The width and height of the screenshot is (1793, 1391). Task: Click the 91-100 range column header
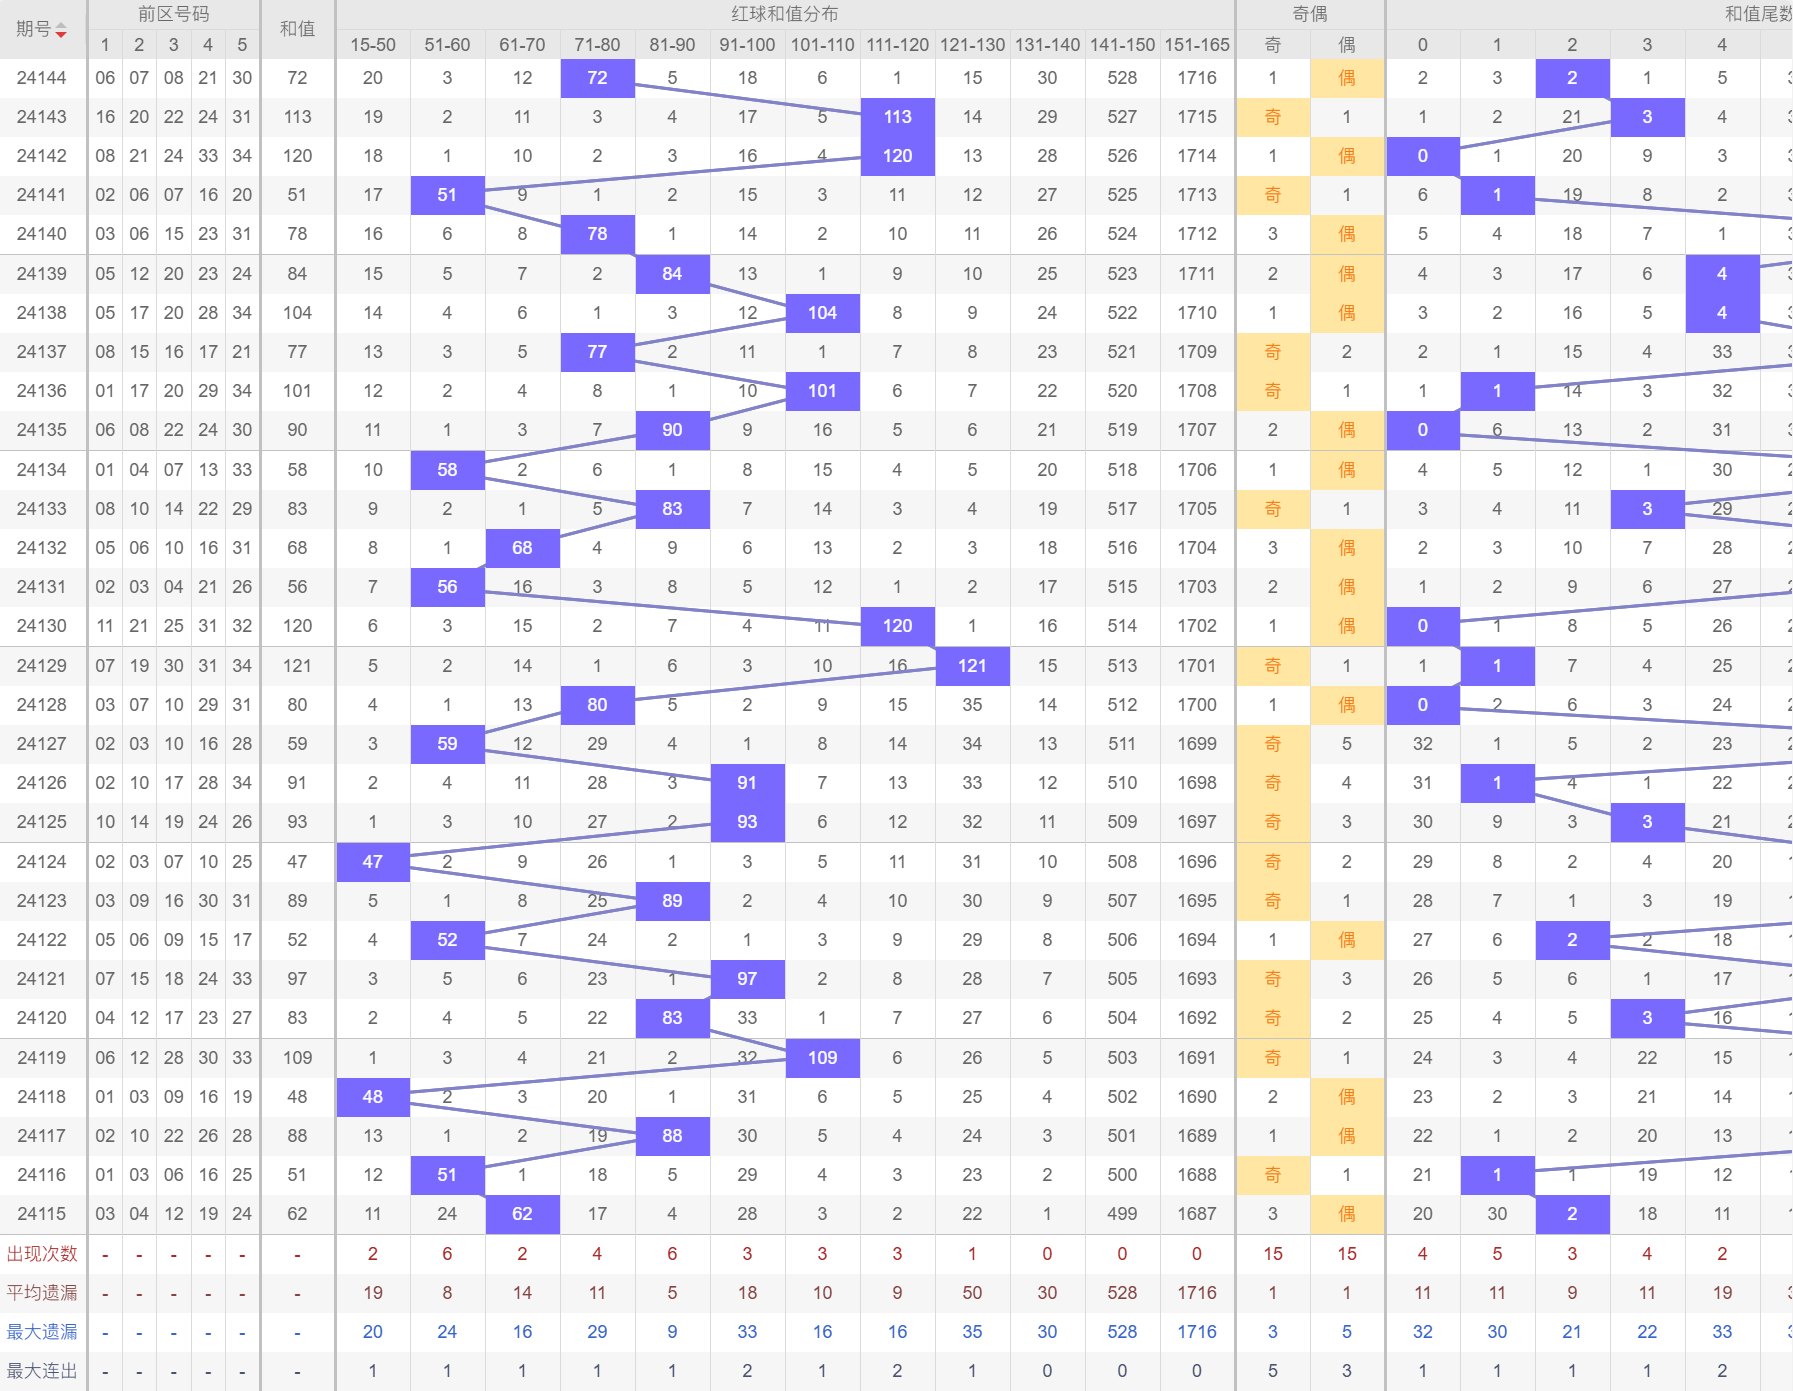click(747, 45)
